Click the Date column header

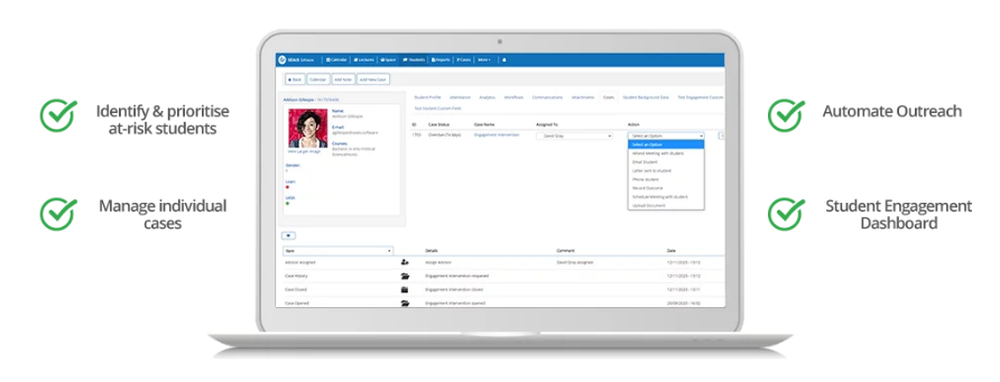pyautogui.click(x=671, y=251)
